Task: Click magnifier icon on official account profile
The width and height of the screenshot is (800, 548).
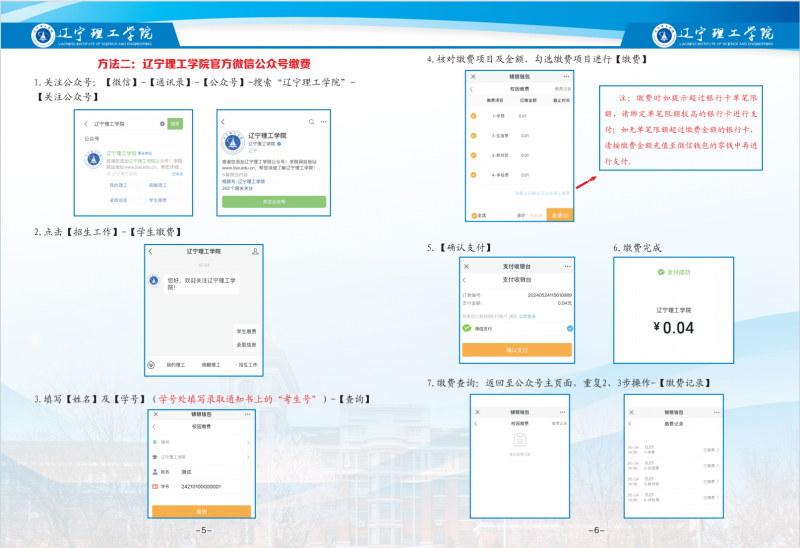Action: (311, 121)
